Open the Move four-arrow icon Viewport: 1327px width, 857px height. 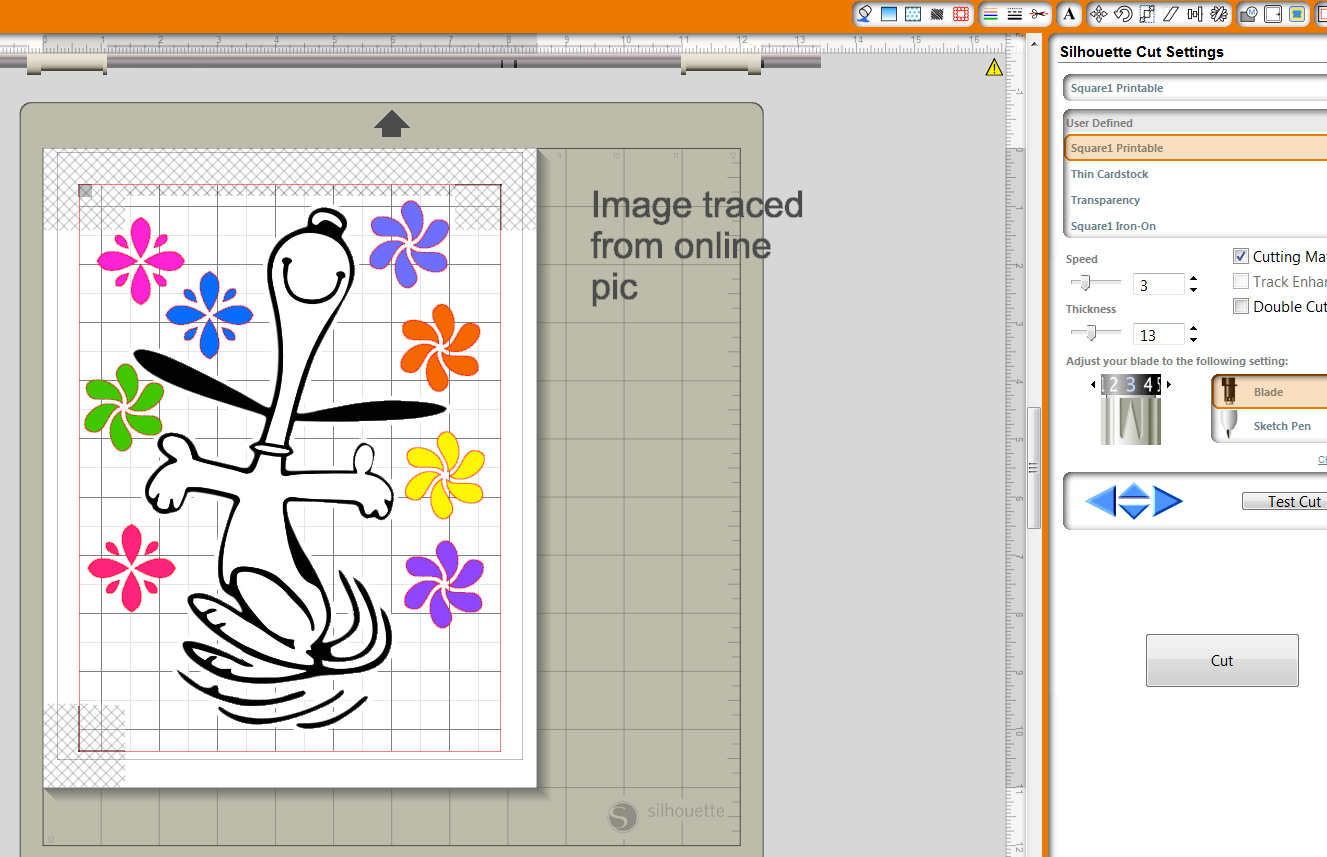pyautogui.click(x=1099, y=14)
